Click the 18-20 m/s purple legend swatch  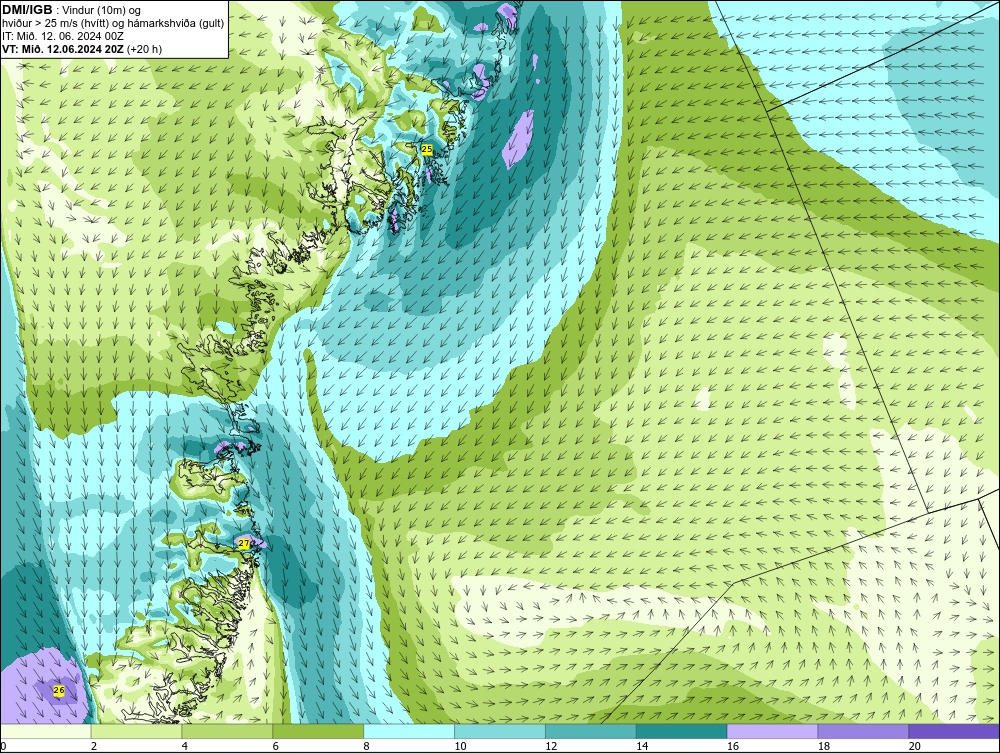pos(864,731)
